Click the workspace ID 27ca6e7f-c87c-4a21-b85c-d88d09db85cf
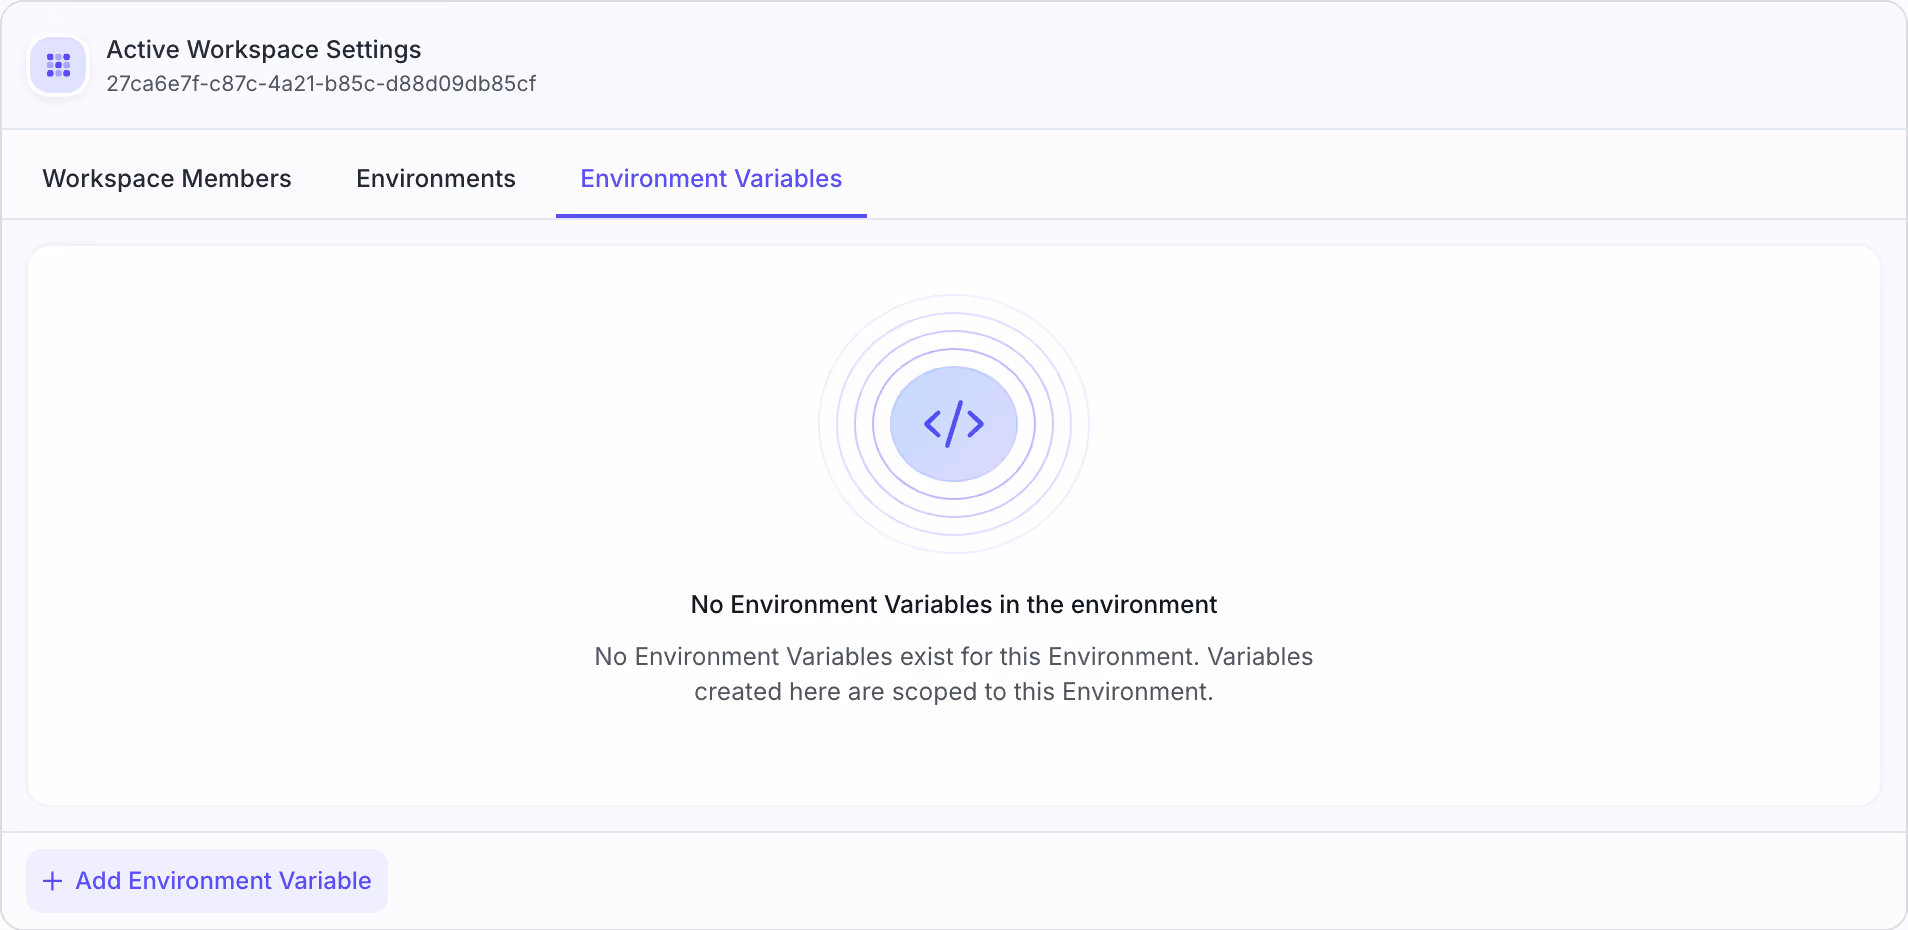Viewport: 1908px width, 930px height. point(321,84)
